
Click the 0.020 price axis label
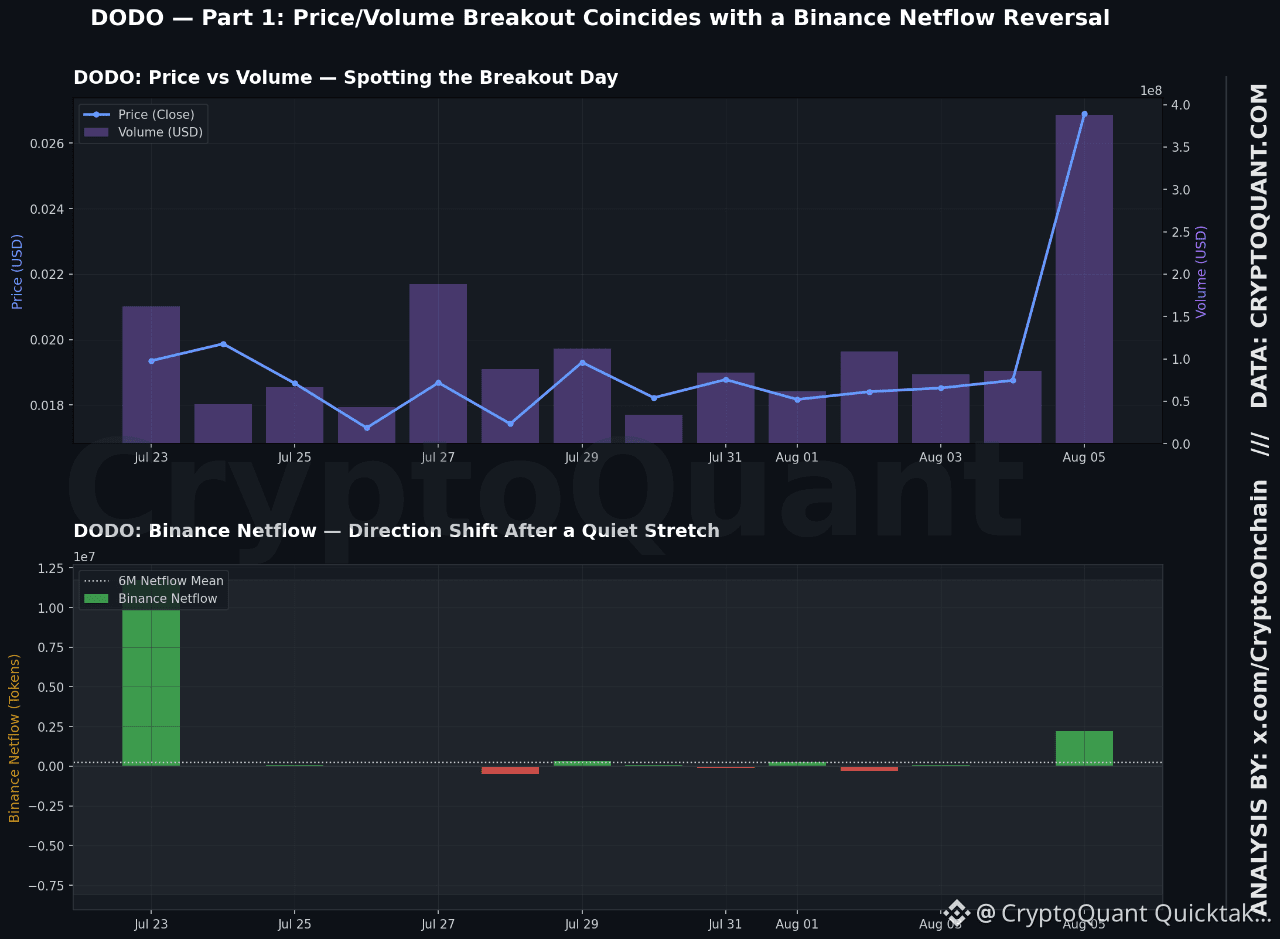coord(47,340)
